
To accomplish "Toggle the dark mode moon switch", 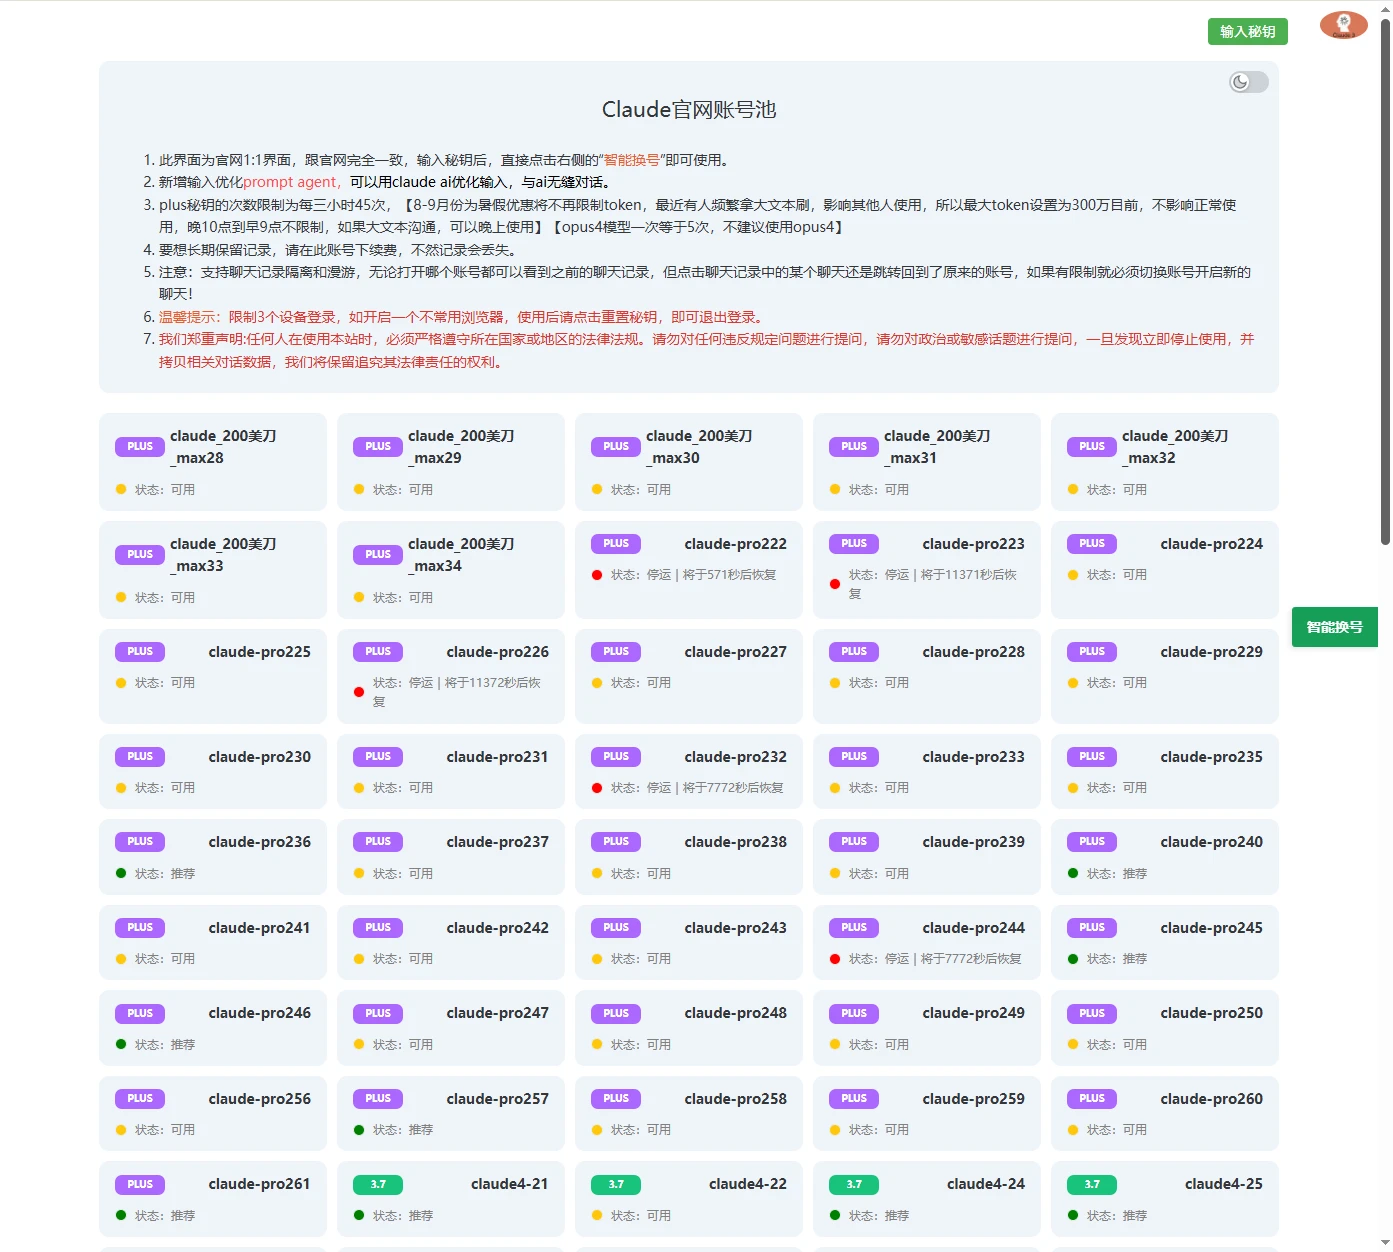I will pyautogui.click(x=1248, y=82).
